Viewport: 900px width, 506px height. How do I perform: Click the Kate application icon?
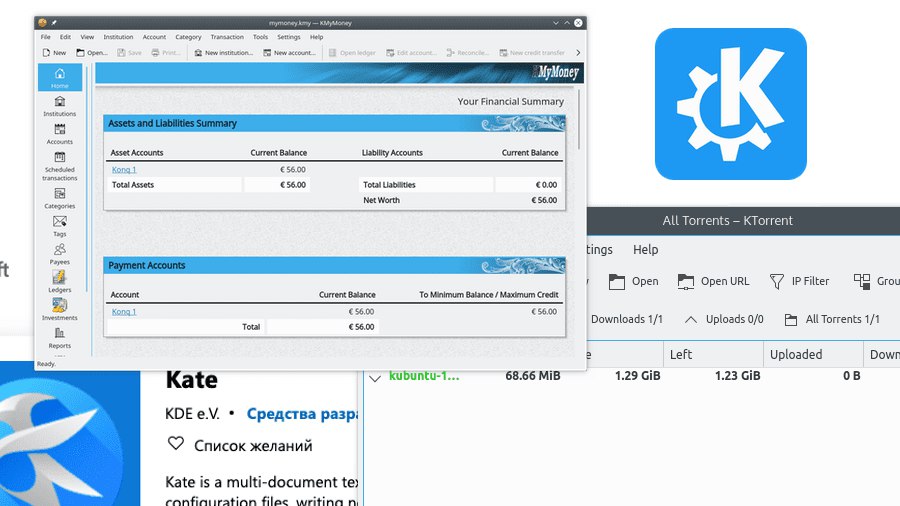pyautogui.click(x=70, y=434)
